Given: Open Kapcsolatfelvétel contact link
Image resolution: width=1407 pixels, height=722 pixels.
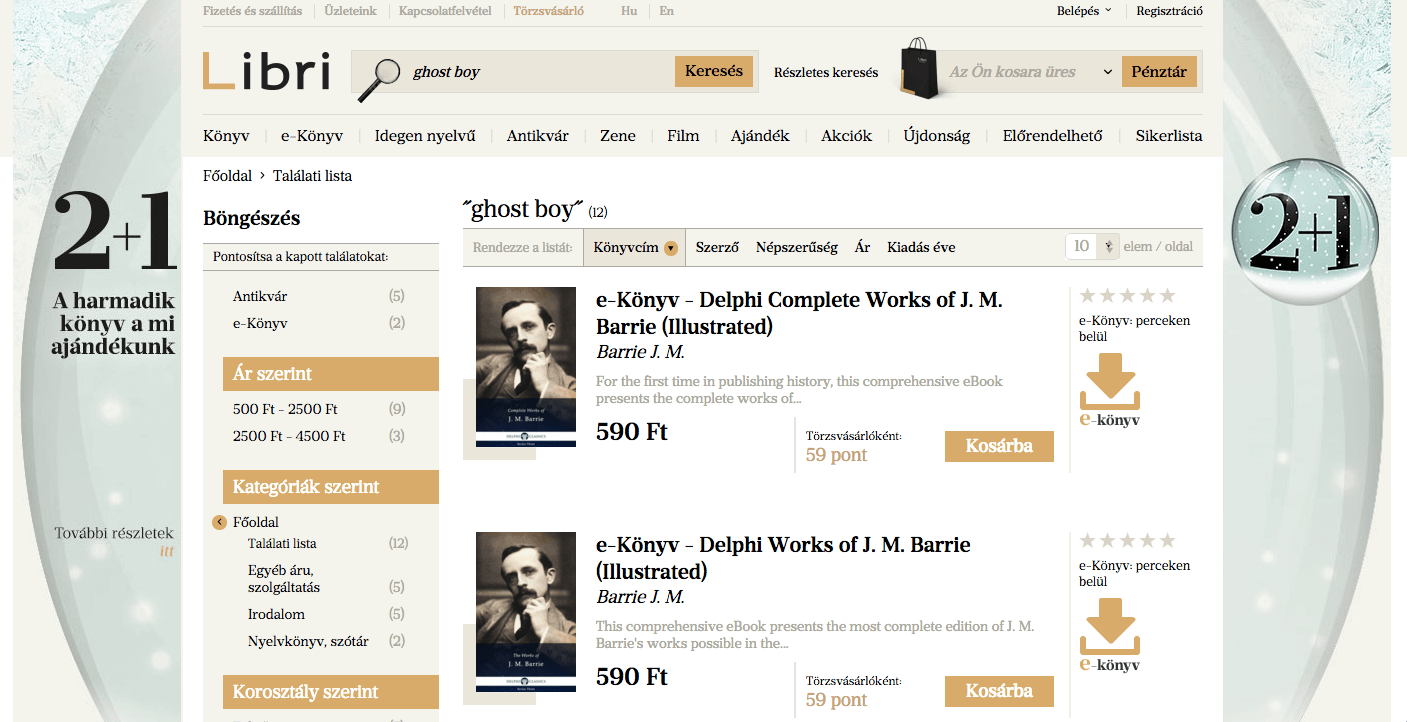Looking at the screenshot, I should [x=445, y=11].
